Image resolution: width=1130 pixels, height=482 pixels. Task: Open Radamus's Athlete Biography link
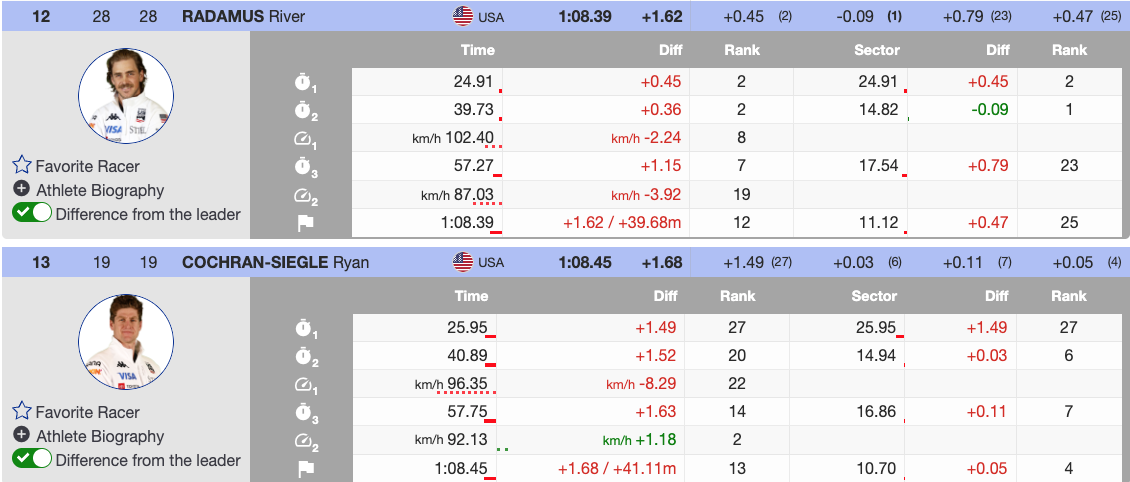click(x=100, y=190)
